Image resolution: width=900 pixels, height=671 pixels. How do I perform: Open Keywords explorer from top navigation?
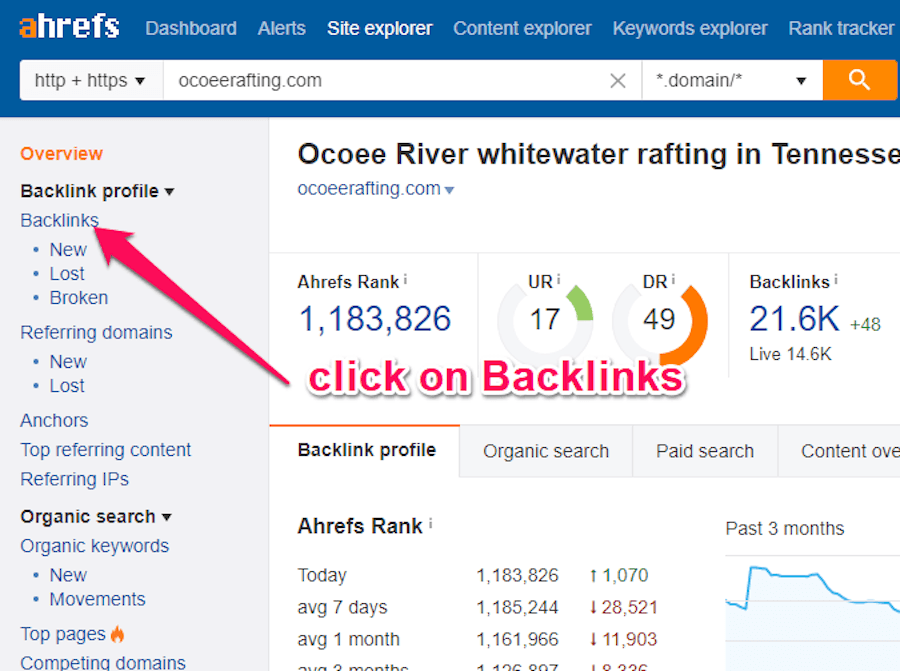pos(689,29)
